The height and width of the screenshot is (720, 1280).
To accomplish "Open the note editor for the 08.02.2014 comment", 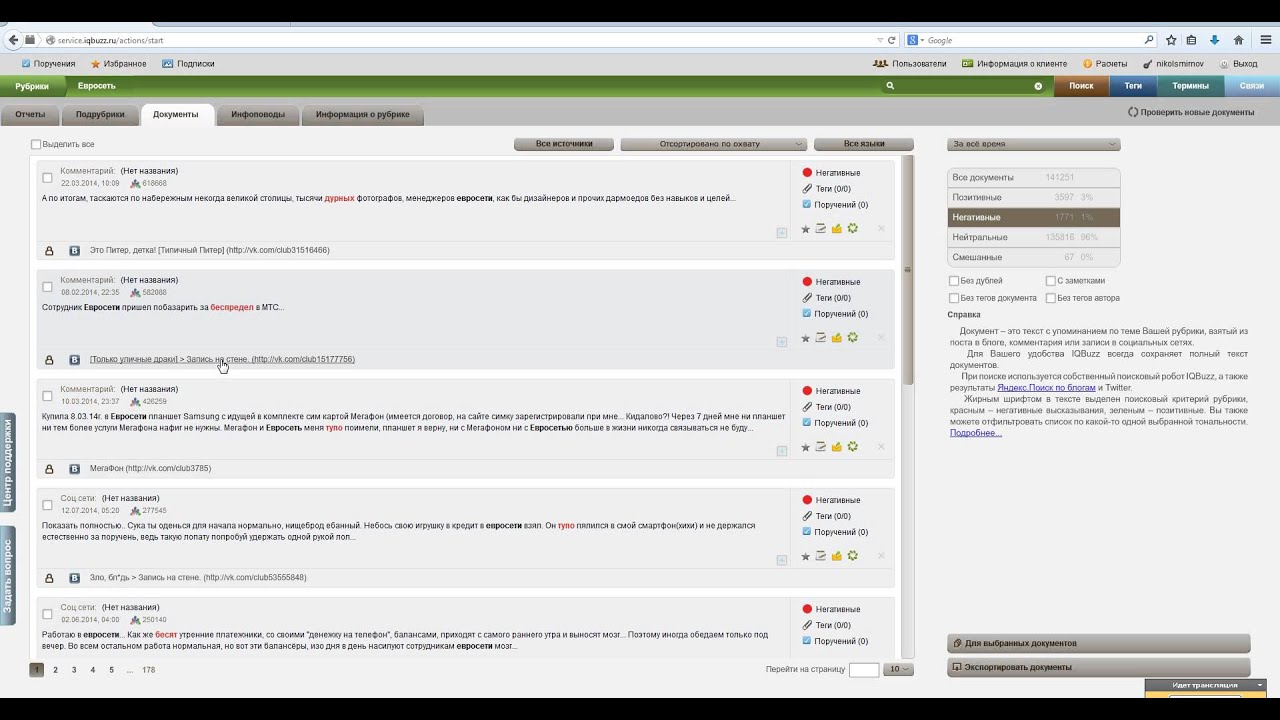I will pos(820,338).
